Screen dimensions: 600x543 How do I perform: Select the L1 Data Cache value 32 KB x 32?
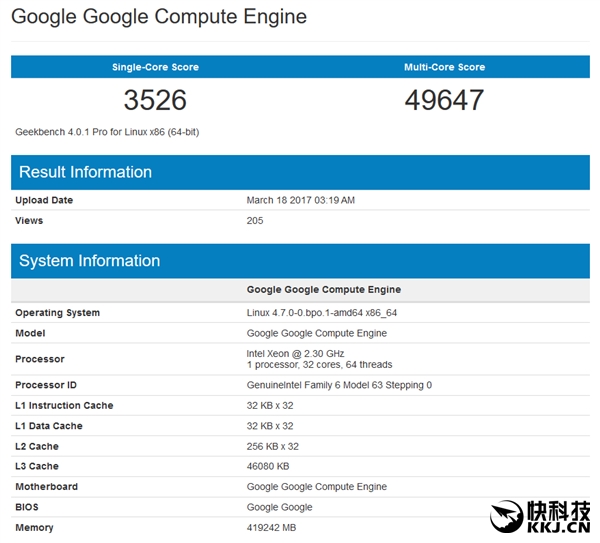(x=270, y=426)
